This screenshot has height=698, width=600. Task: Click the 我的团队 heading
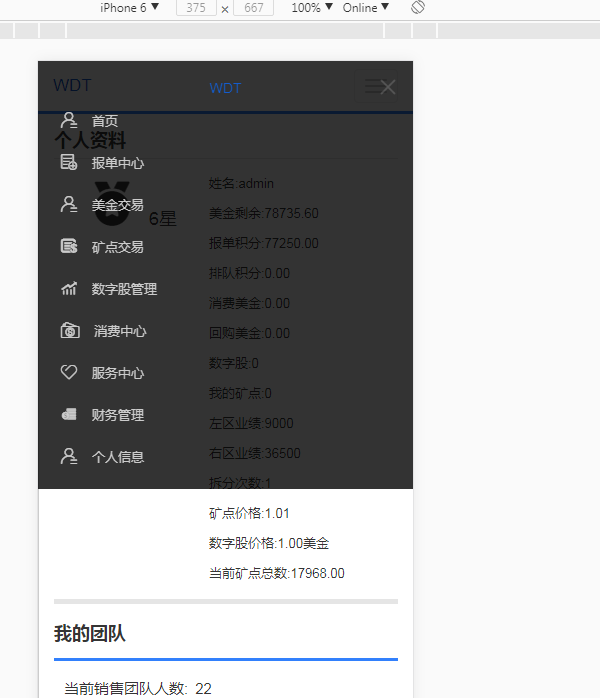[x=90, y=633]
